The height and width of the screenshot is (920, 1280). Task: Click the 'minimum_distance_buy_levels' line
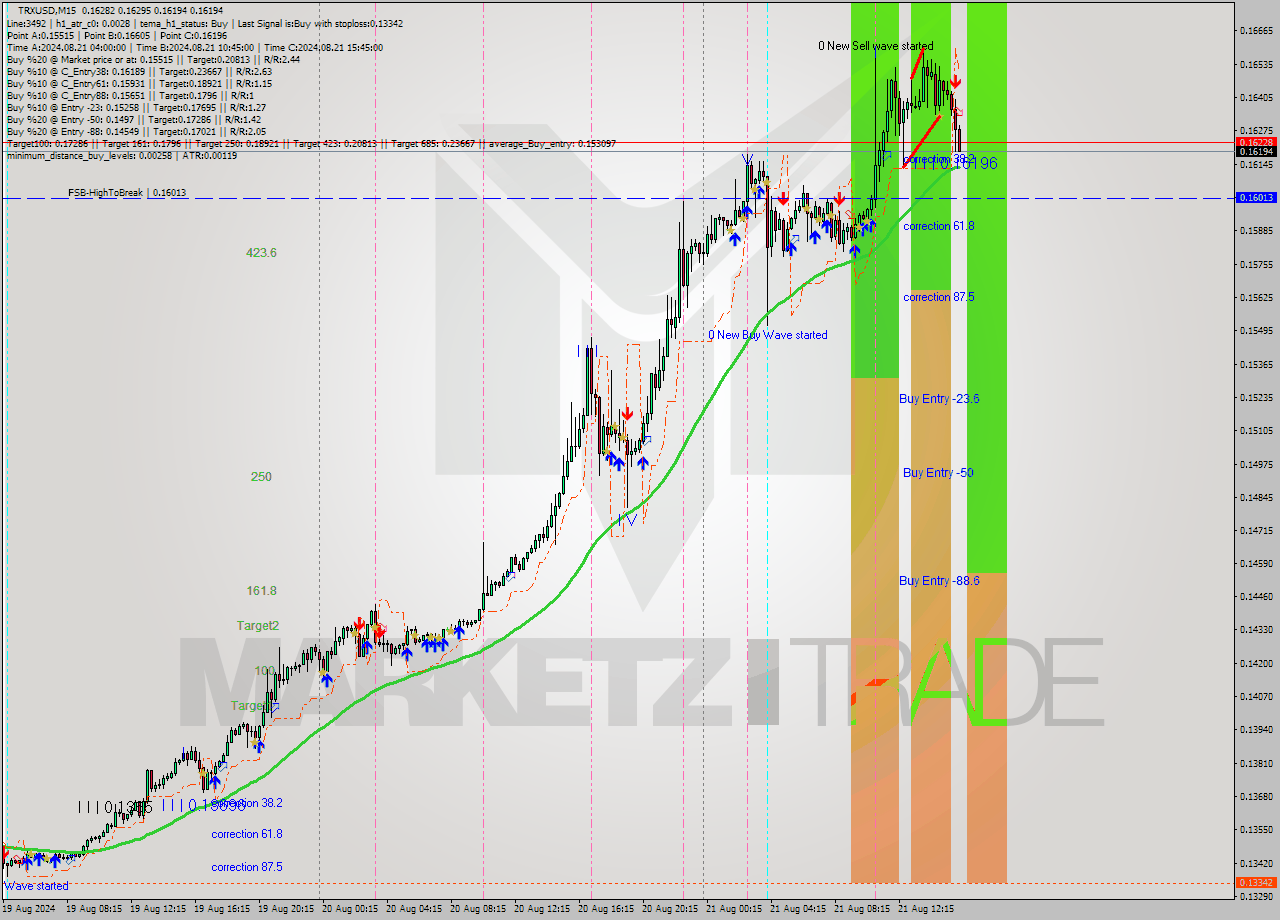pyautogui.click(x=121, y=155)
